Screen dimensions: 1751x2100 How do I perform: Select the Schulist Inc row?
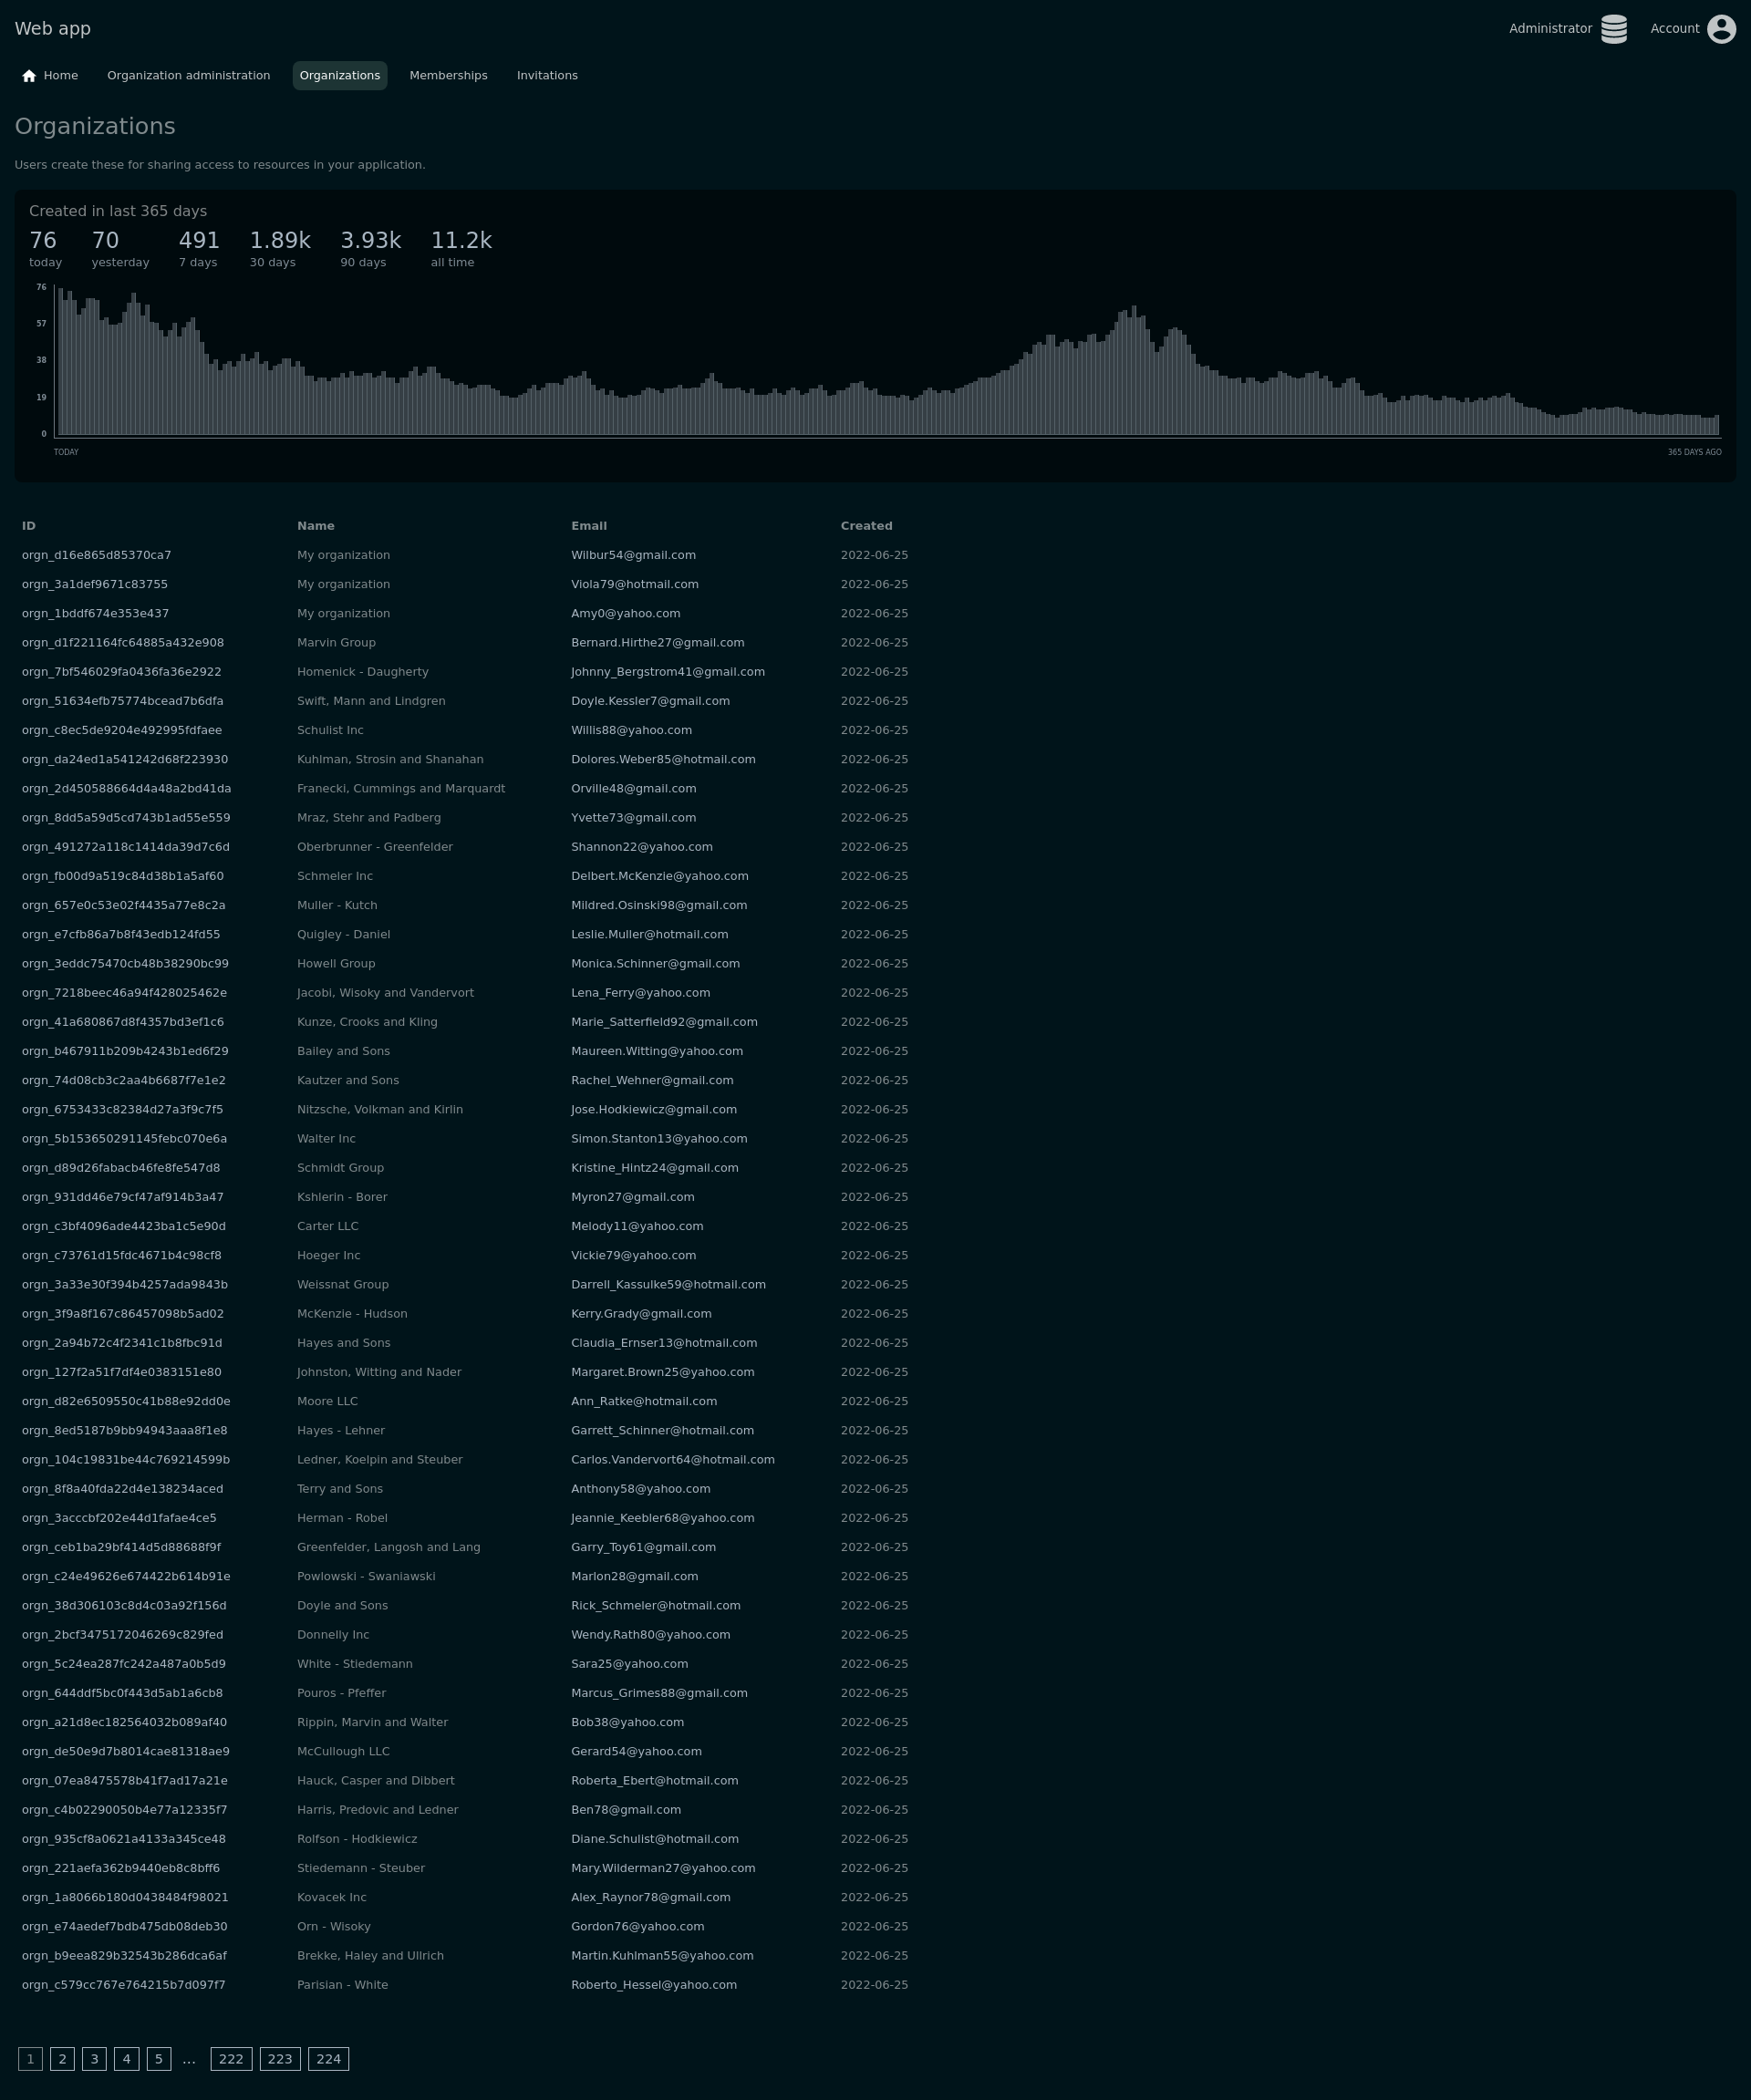pyautogui.click(x=330, y=730)
